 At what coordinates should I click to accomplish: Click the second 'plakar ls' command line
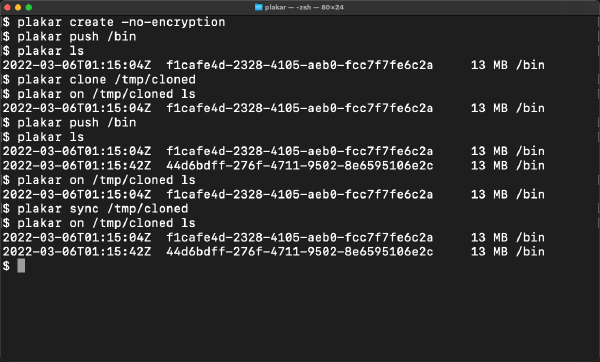coord(51,137)
